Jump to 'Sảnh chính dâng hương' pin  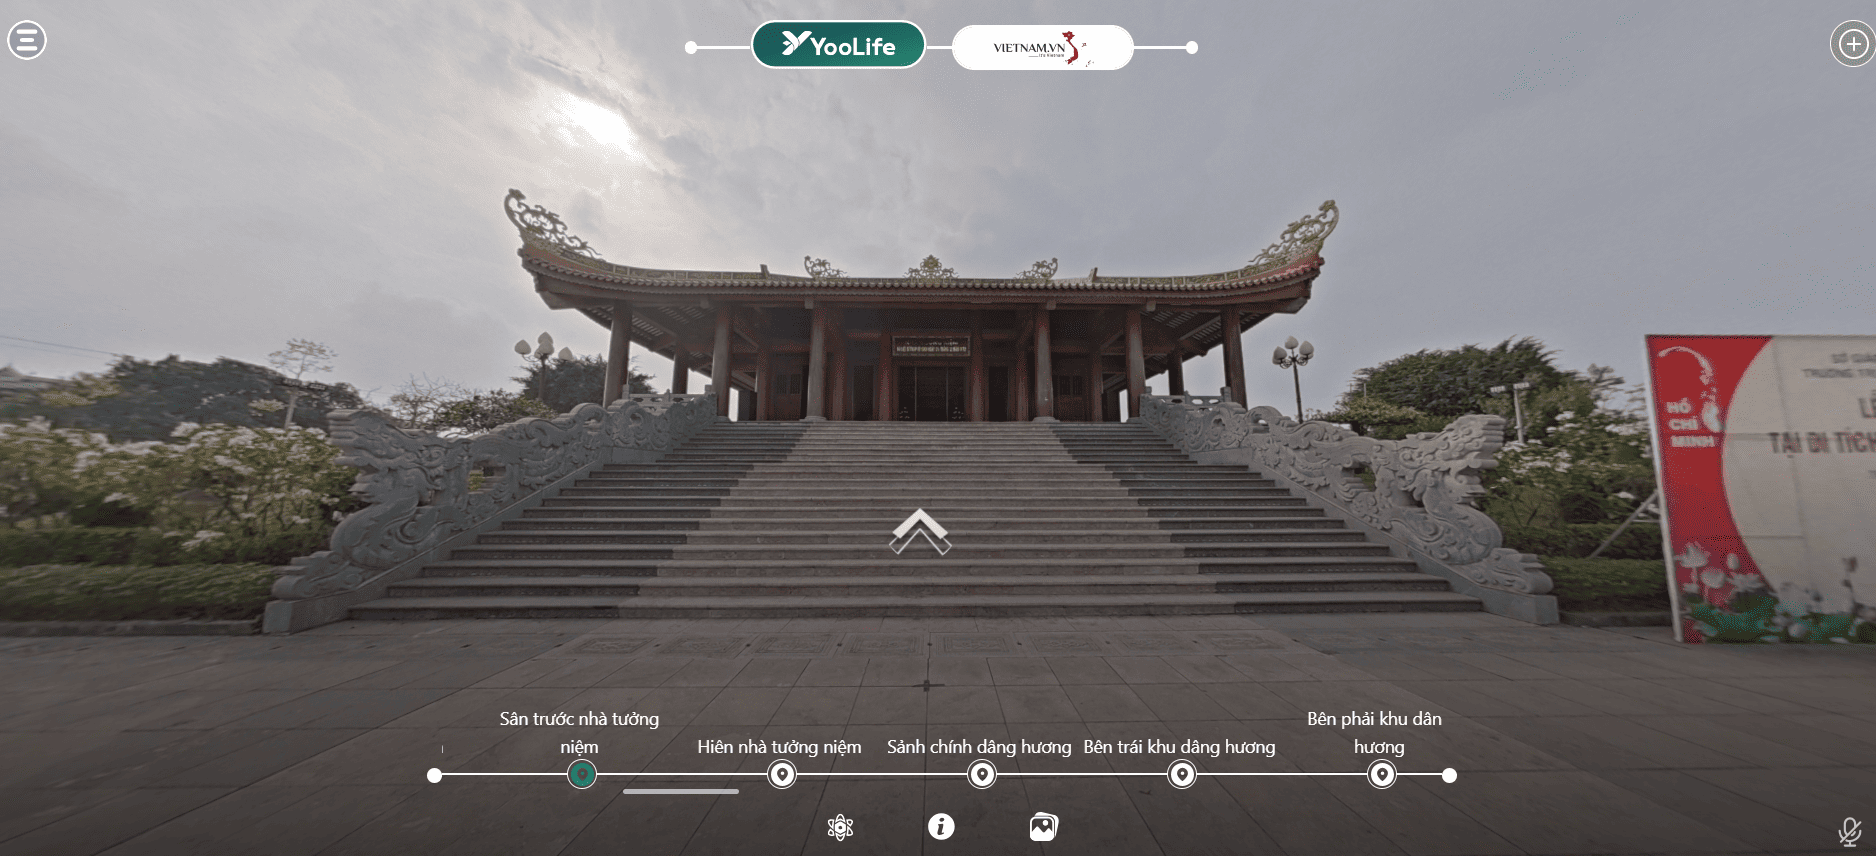pyautogui.click(x=982, y=774)
